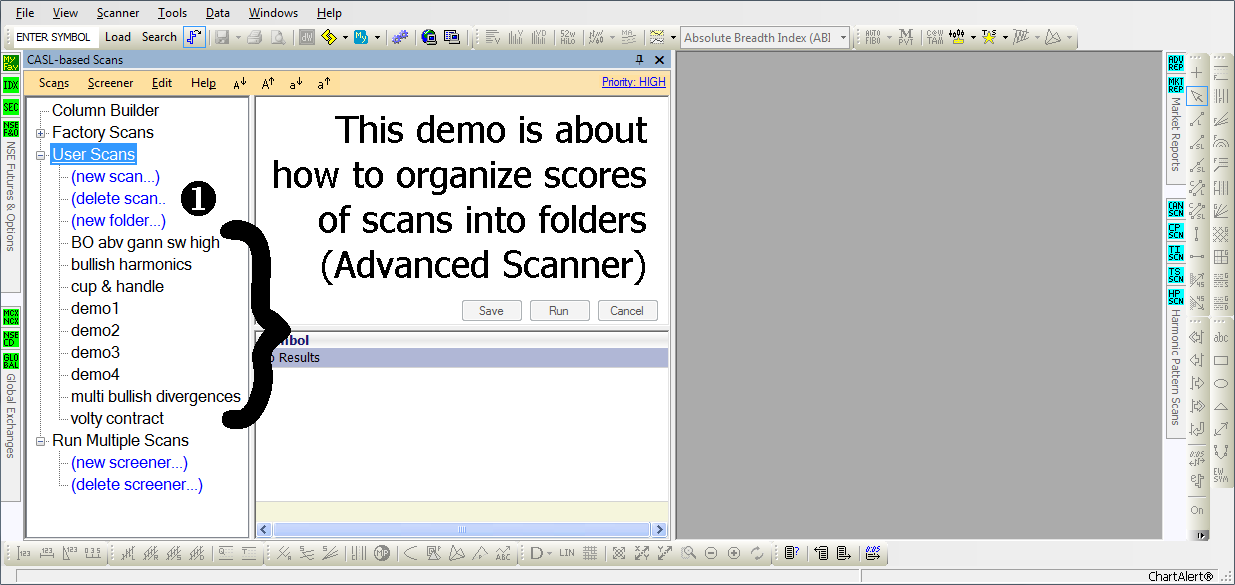Select the triangle drawing tool
The width and height of the screenshot is (1235, 585).
pos(1221,407)
